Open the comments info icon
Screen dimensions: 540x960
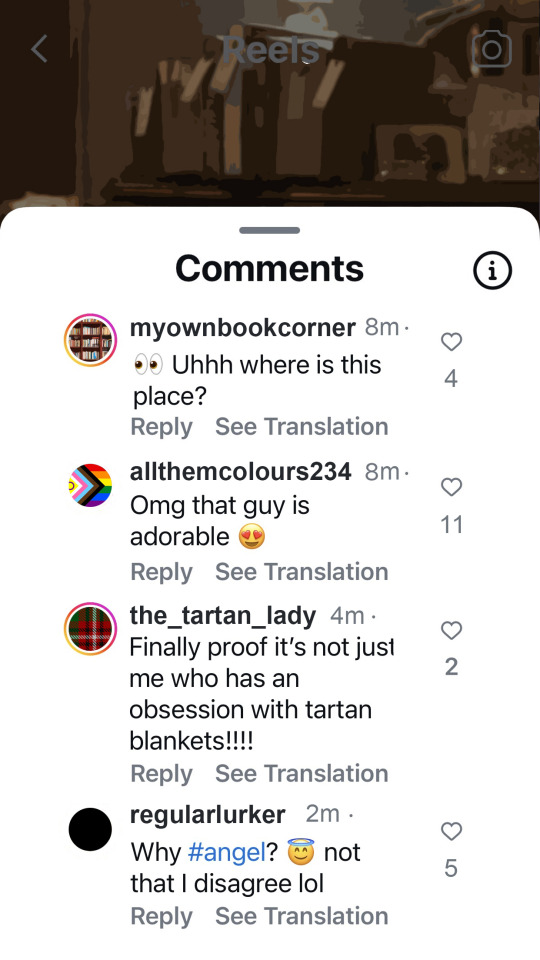pyautogui.click(x=492, y=270)
